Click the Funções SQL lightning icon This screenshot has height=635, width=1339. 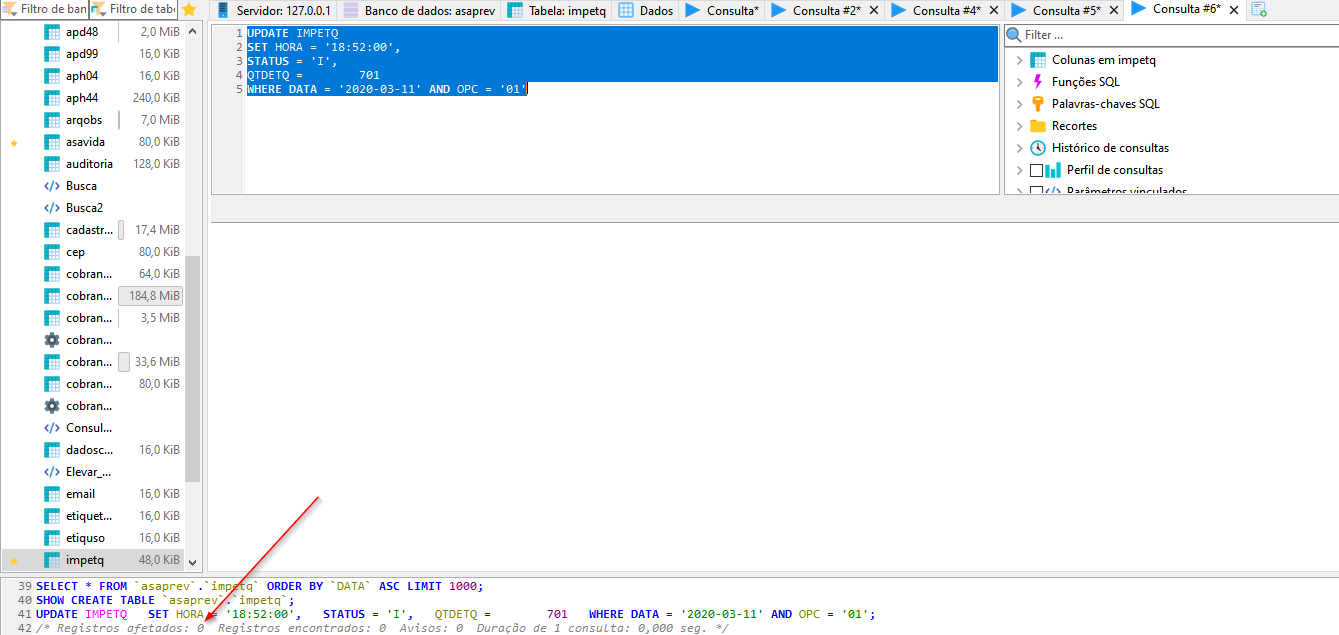point(1037,82)
